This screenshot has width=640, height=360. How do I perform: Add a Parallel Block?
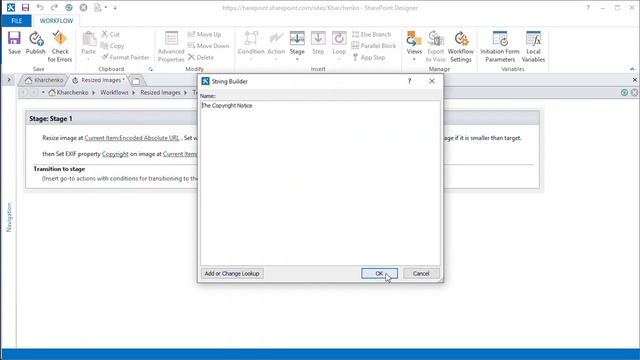pos(374,46)
